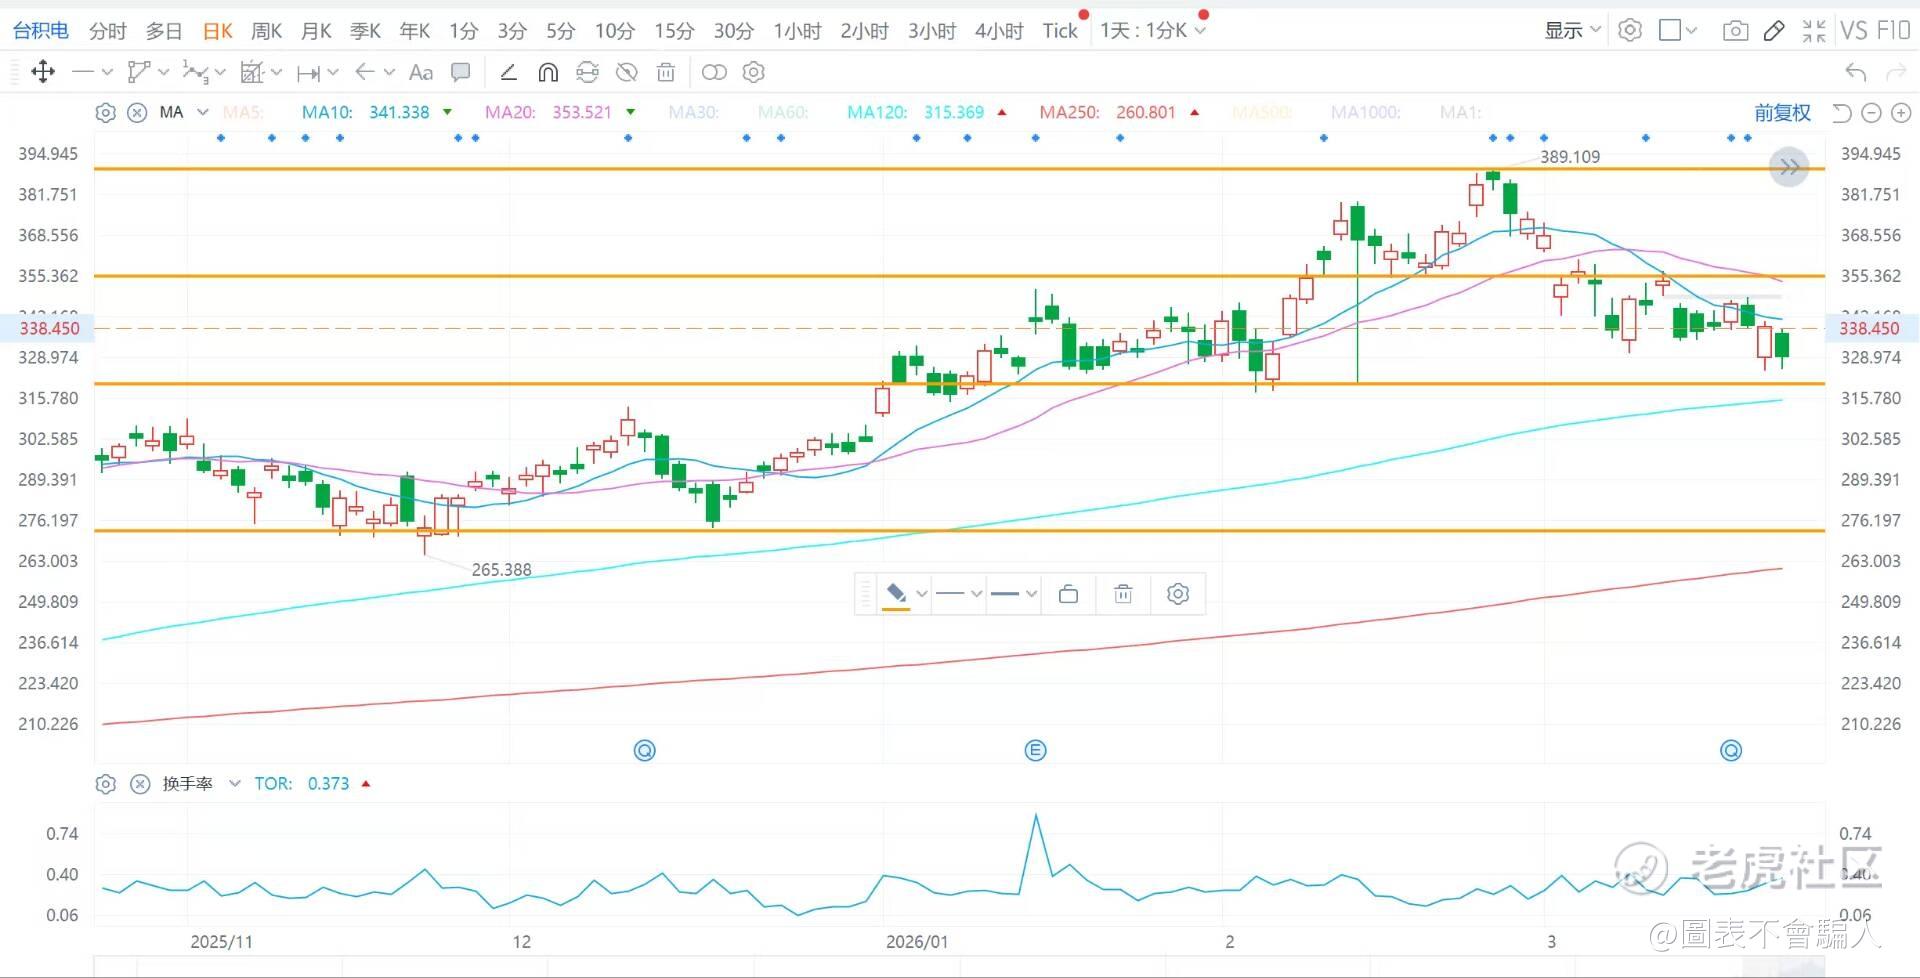
Task: Open the F10 company info
Action: (x=1893, y=30)
